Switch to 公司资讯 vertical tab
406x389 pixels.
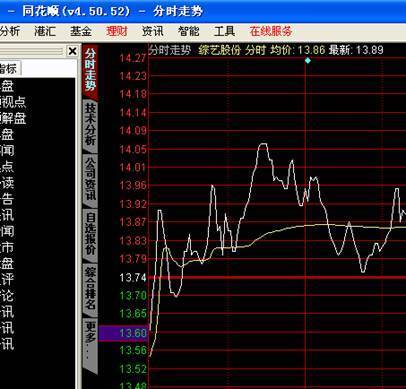90,179
